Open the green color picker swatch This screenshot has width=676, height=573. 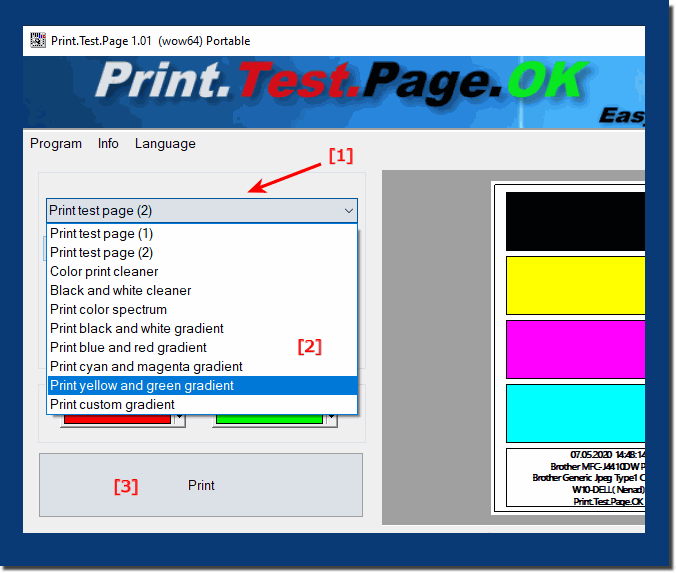coord(269,419)
